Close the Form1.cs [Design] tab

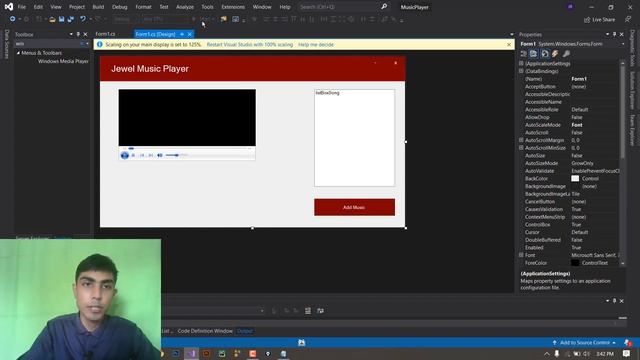pos(190,34)
